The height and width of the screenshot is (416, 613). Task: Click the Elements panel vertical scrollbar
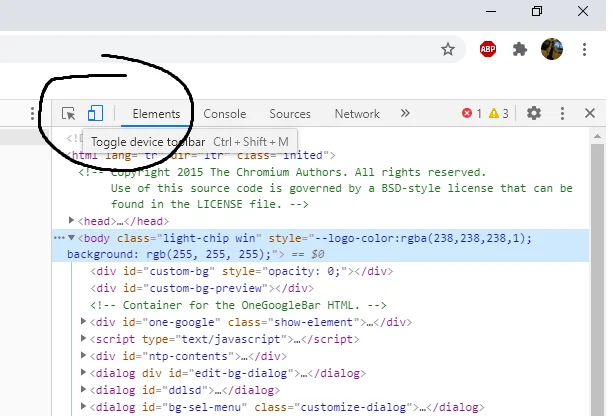597,280
